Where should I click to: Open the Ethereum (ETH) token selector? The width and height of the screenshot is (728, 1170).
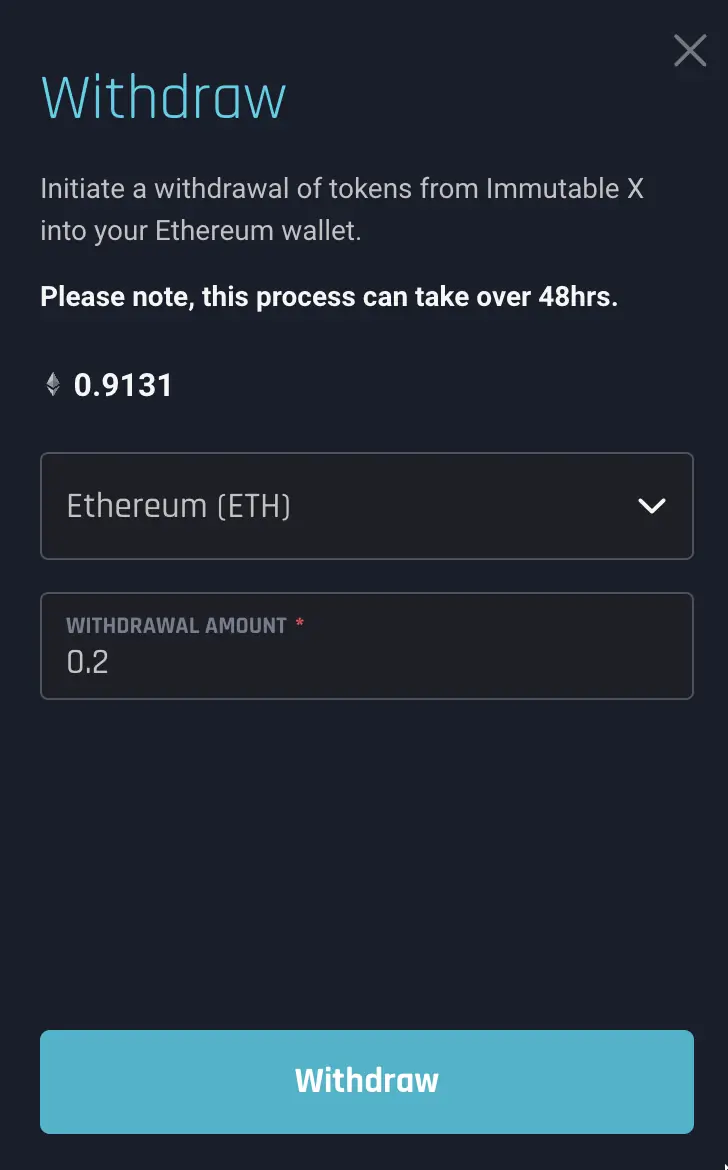coord(366,506)
